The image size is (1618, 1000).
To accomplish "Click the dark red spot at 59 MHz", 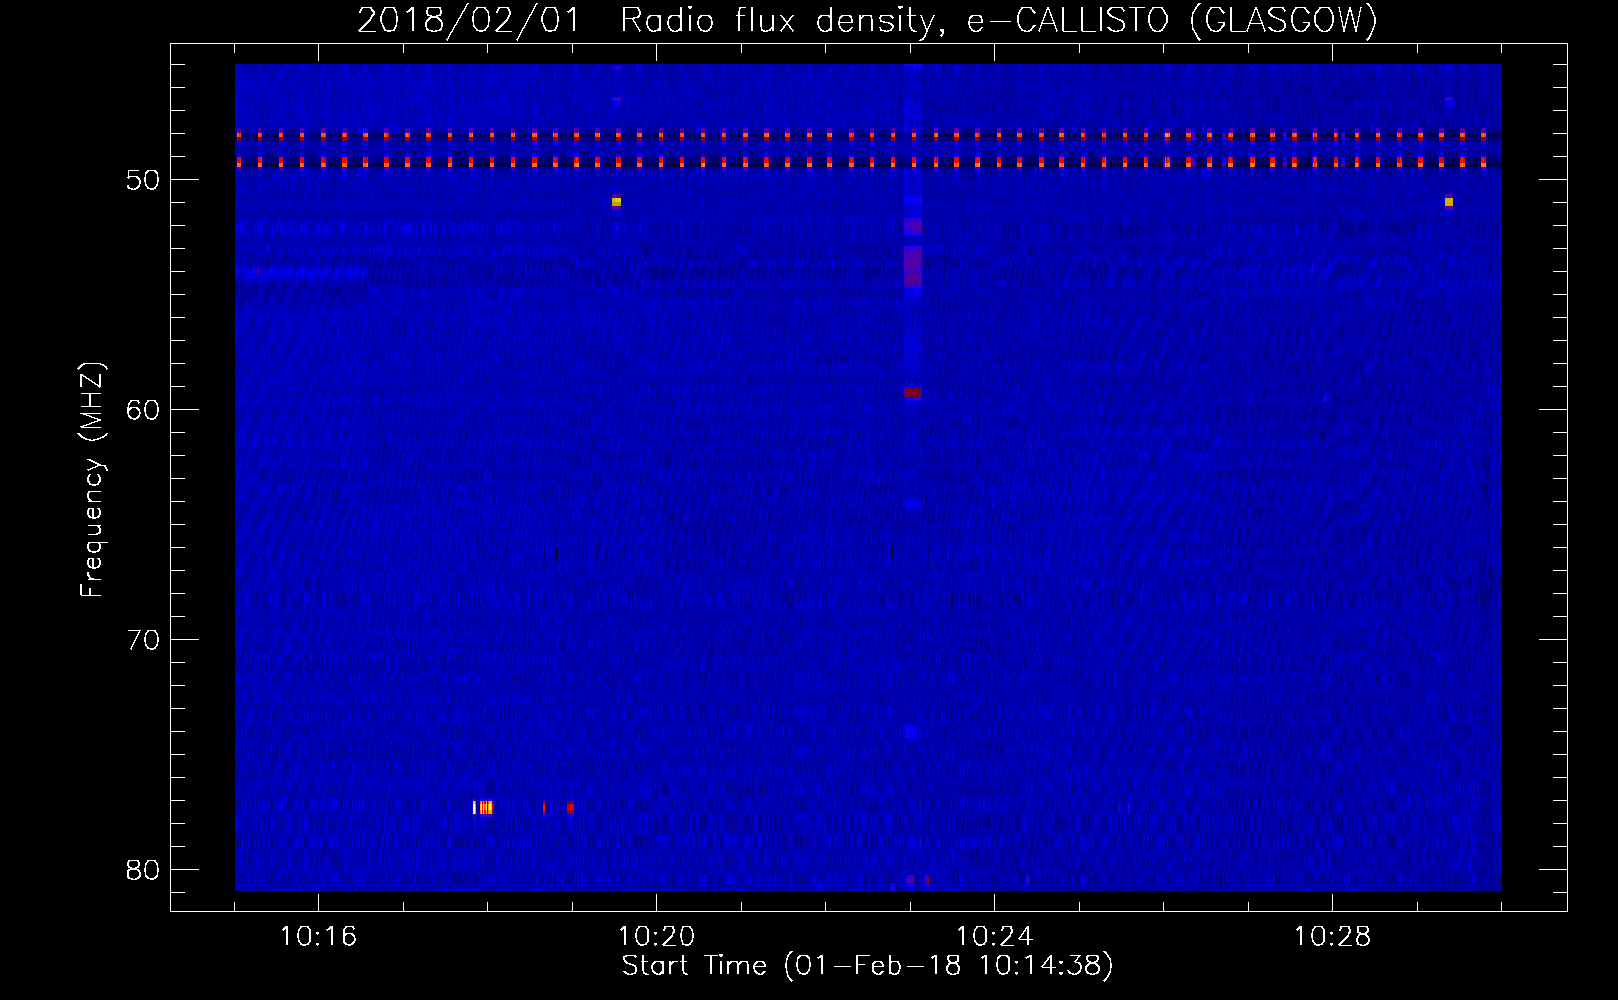I will coord(912,393).
